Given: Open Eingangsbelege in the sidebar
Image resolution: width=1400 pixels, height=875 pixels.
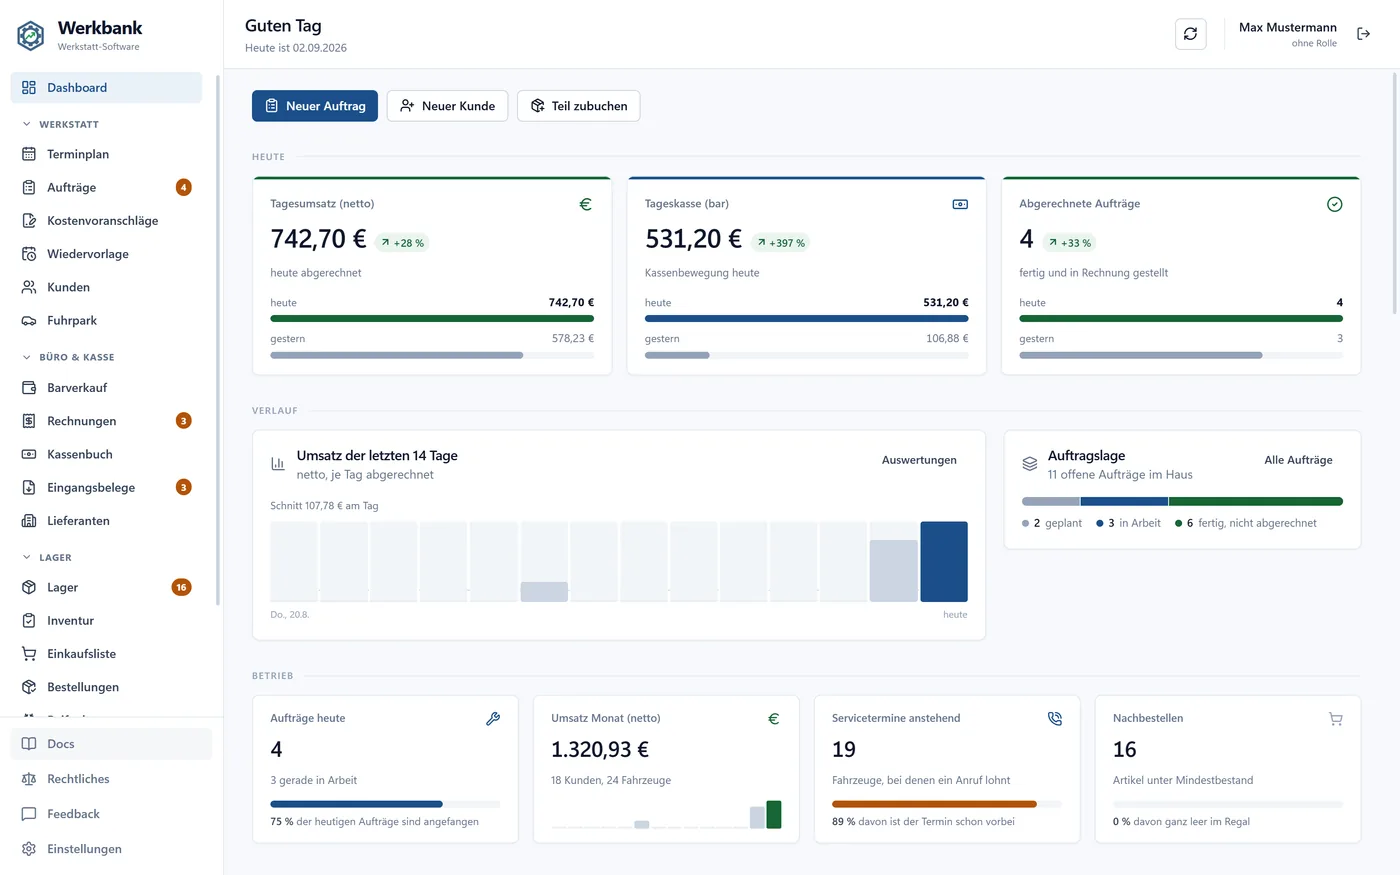Looking at the screenshot, I should pyautogui.click(x=106, y=487).
